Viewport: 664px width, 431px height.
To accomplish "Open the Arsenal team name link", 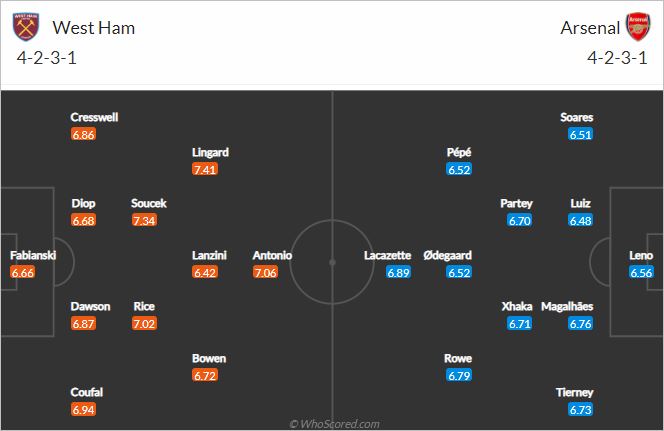I will 590,28.
